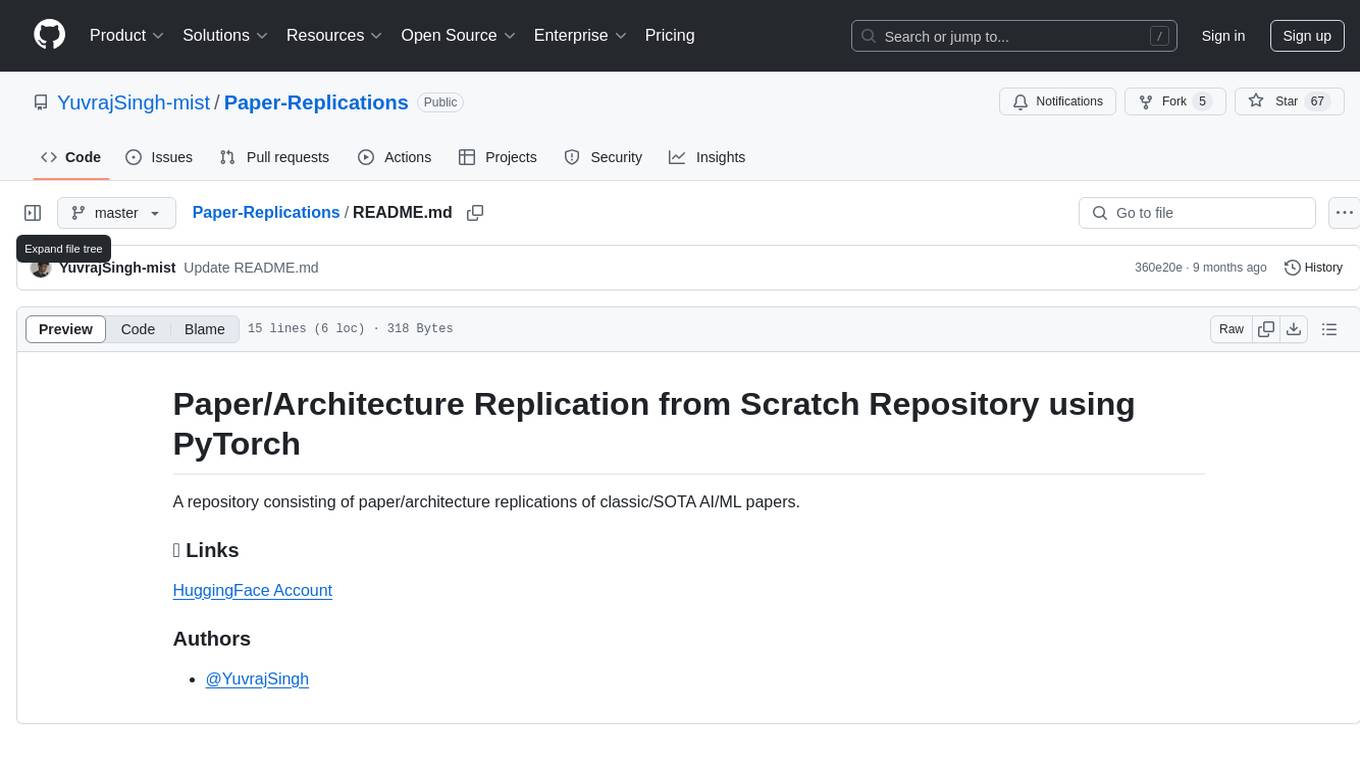Click the Star count 67
Image resolution: width=1360 pixels, height=764 pixels.
tap(1317, 102)
